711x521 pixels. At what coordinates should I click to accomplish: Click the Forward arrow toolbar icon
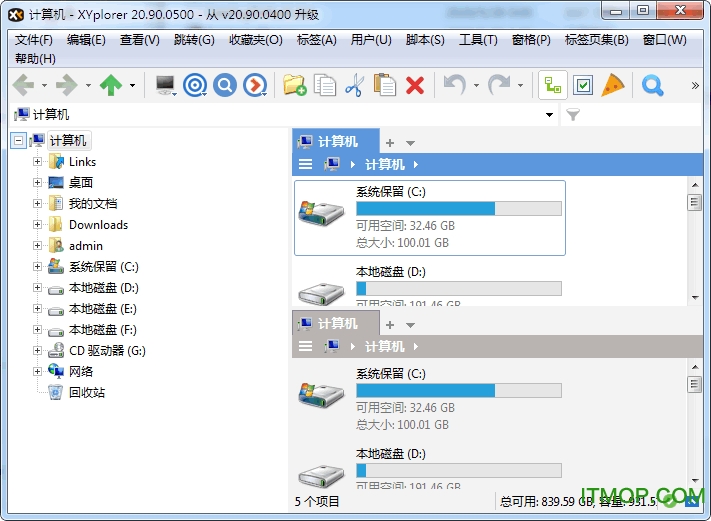pyautogui.click(x=67, y=85)
